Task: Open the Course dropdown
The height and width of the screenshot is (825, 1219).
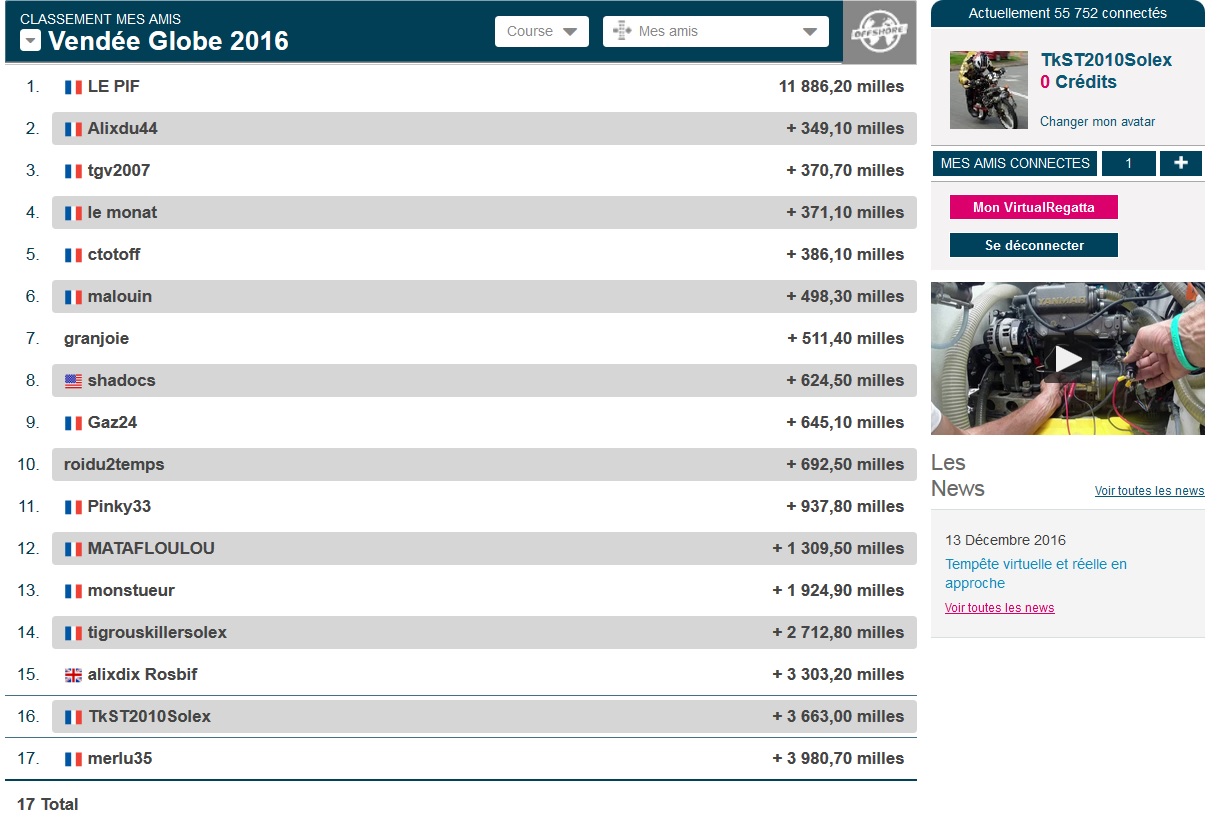Action: pyautogui.click(x=541, y=31)
